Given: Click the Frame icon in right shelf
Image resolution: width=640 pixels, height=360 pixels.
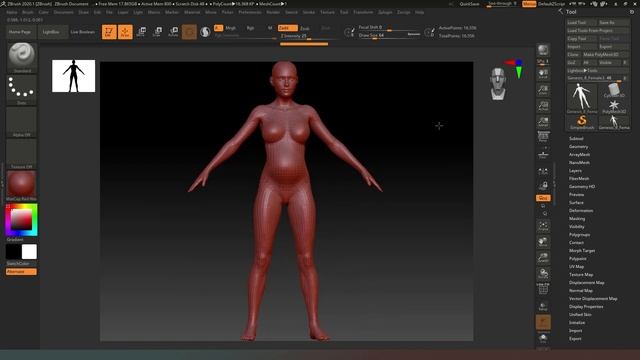Looking at the screenshot, I should (543, 226).
